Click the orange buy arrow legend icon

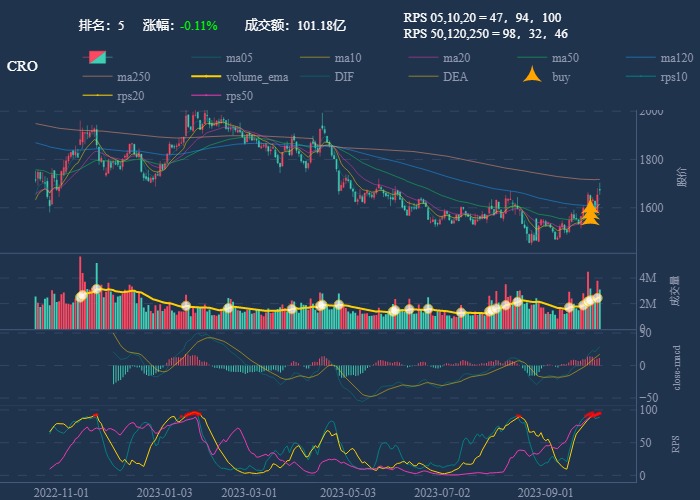pos(533,76)
